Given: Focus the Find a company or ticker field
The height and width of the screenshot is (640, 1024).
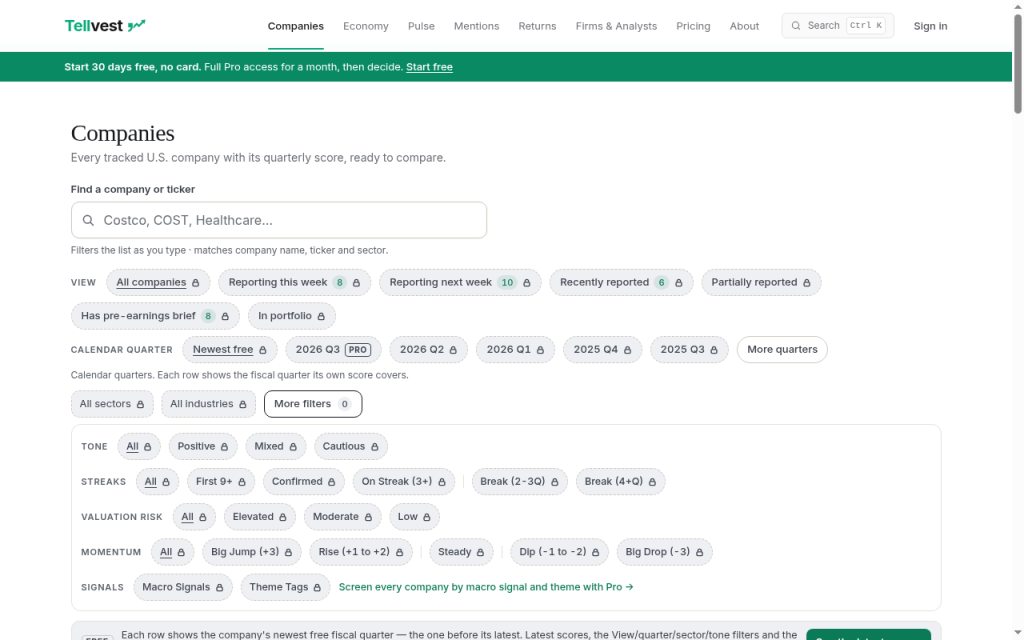Looking at the screenshot, I should coord(279,220).
